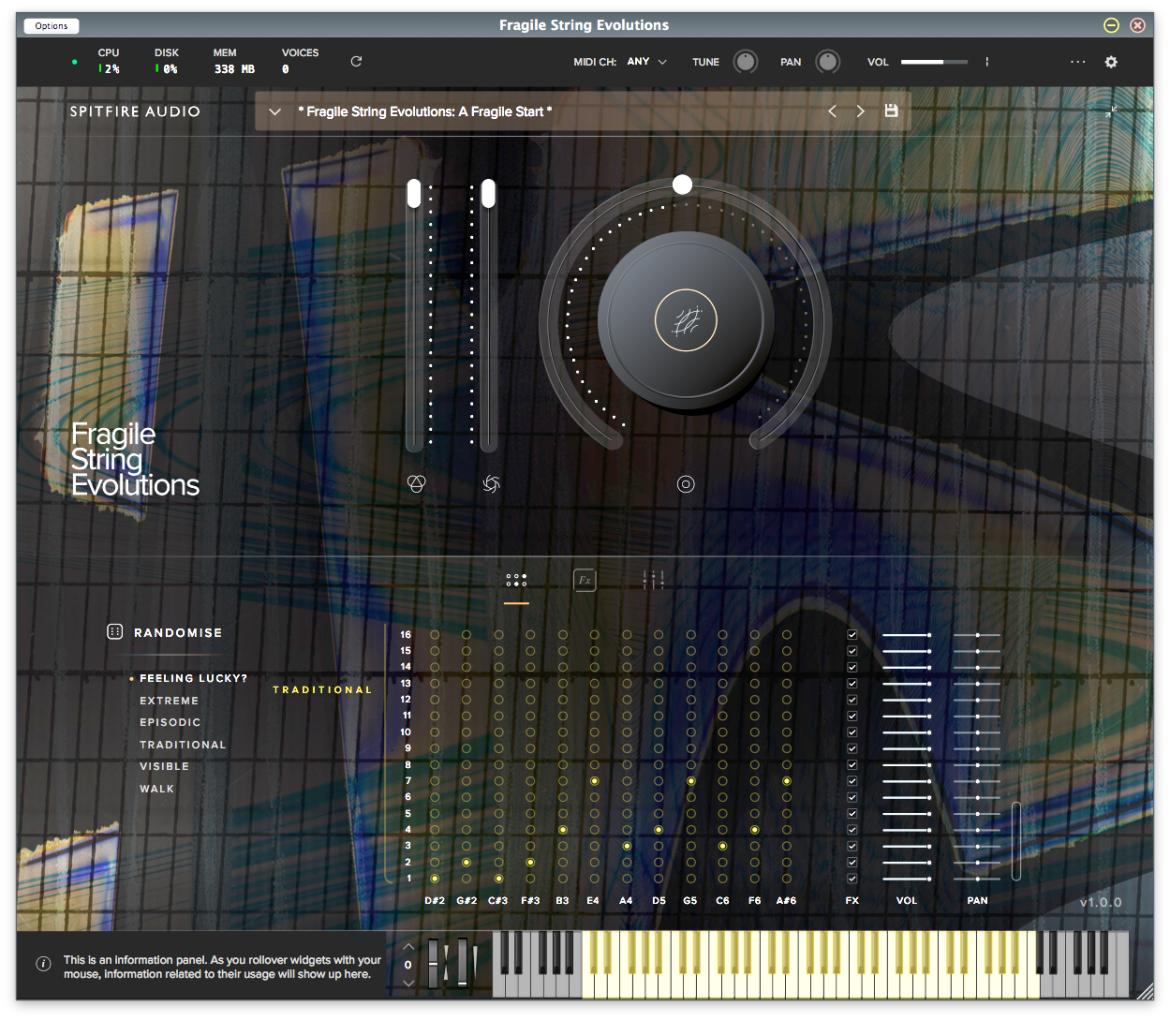Viewport: 1170px width, 1020px height.
Task: Open the settings gear icon
Action: [1110, 62]
